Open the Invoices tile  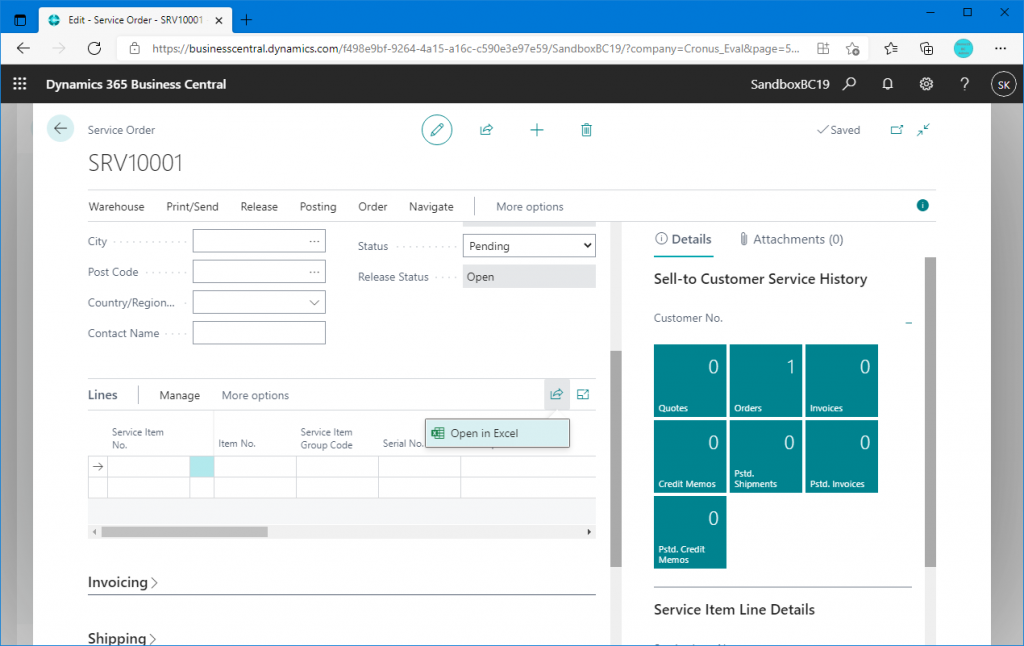842,381
